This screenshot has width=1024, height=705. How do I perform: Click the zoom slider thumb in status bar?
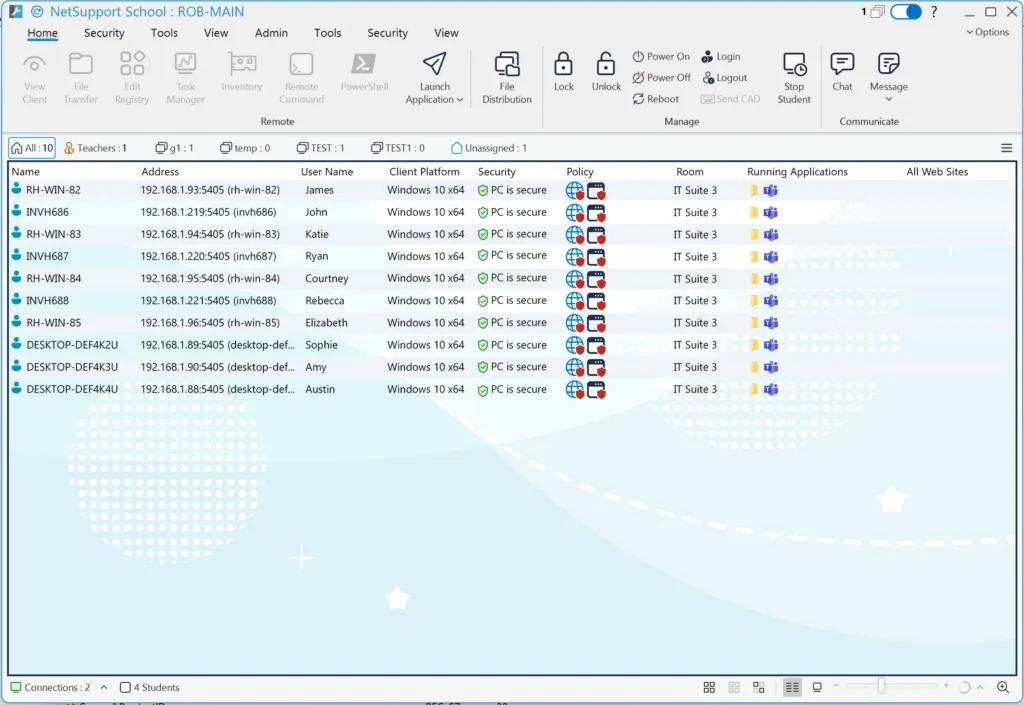tap(882, 686)
